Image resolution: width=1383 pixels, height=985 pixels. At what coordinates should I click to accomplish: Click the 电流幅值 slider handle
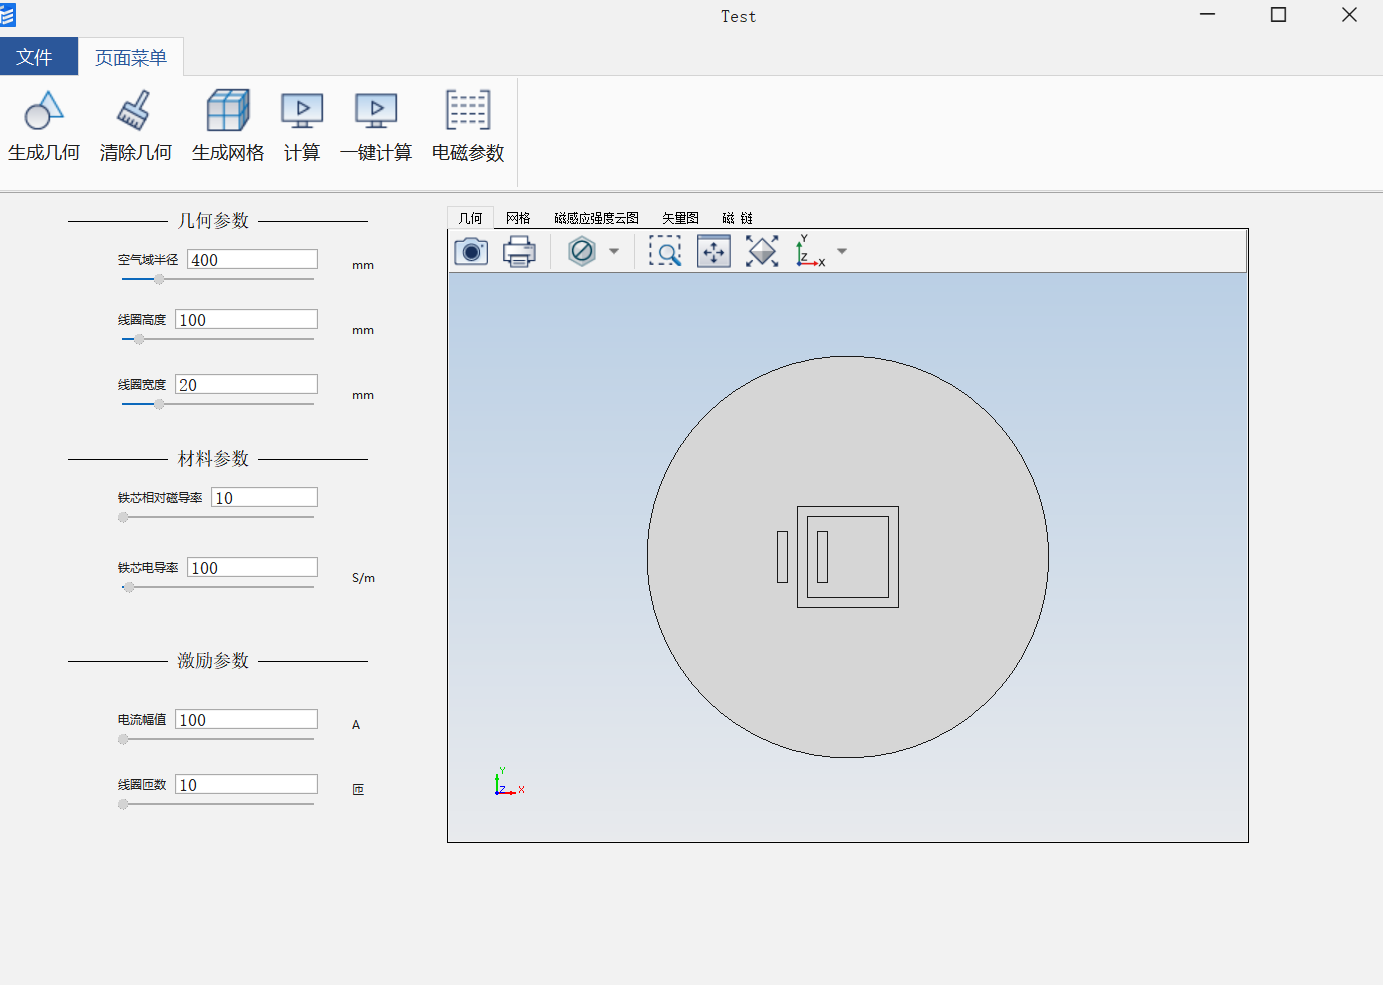coord(123,739)
